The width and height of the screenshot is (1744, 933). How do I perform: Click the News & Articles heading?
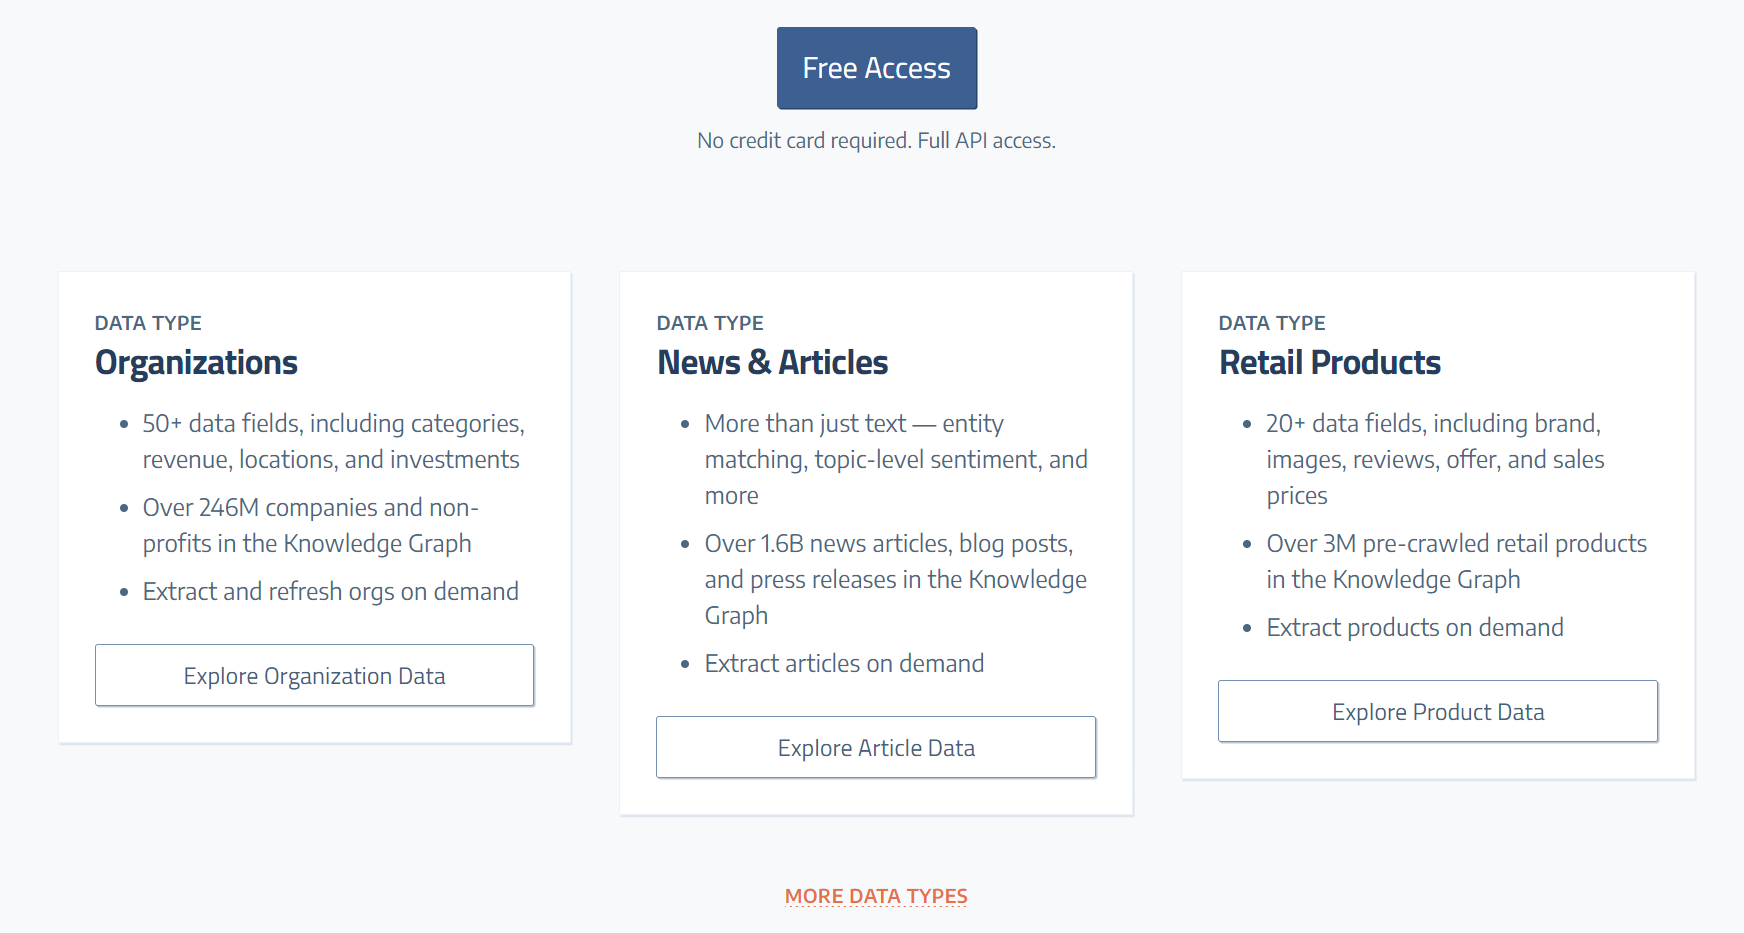pos(772,363)
